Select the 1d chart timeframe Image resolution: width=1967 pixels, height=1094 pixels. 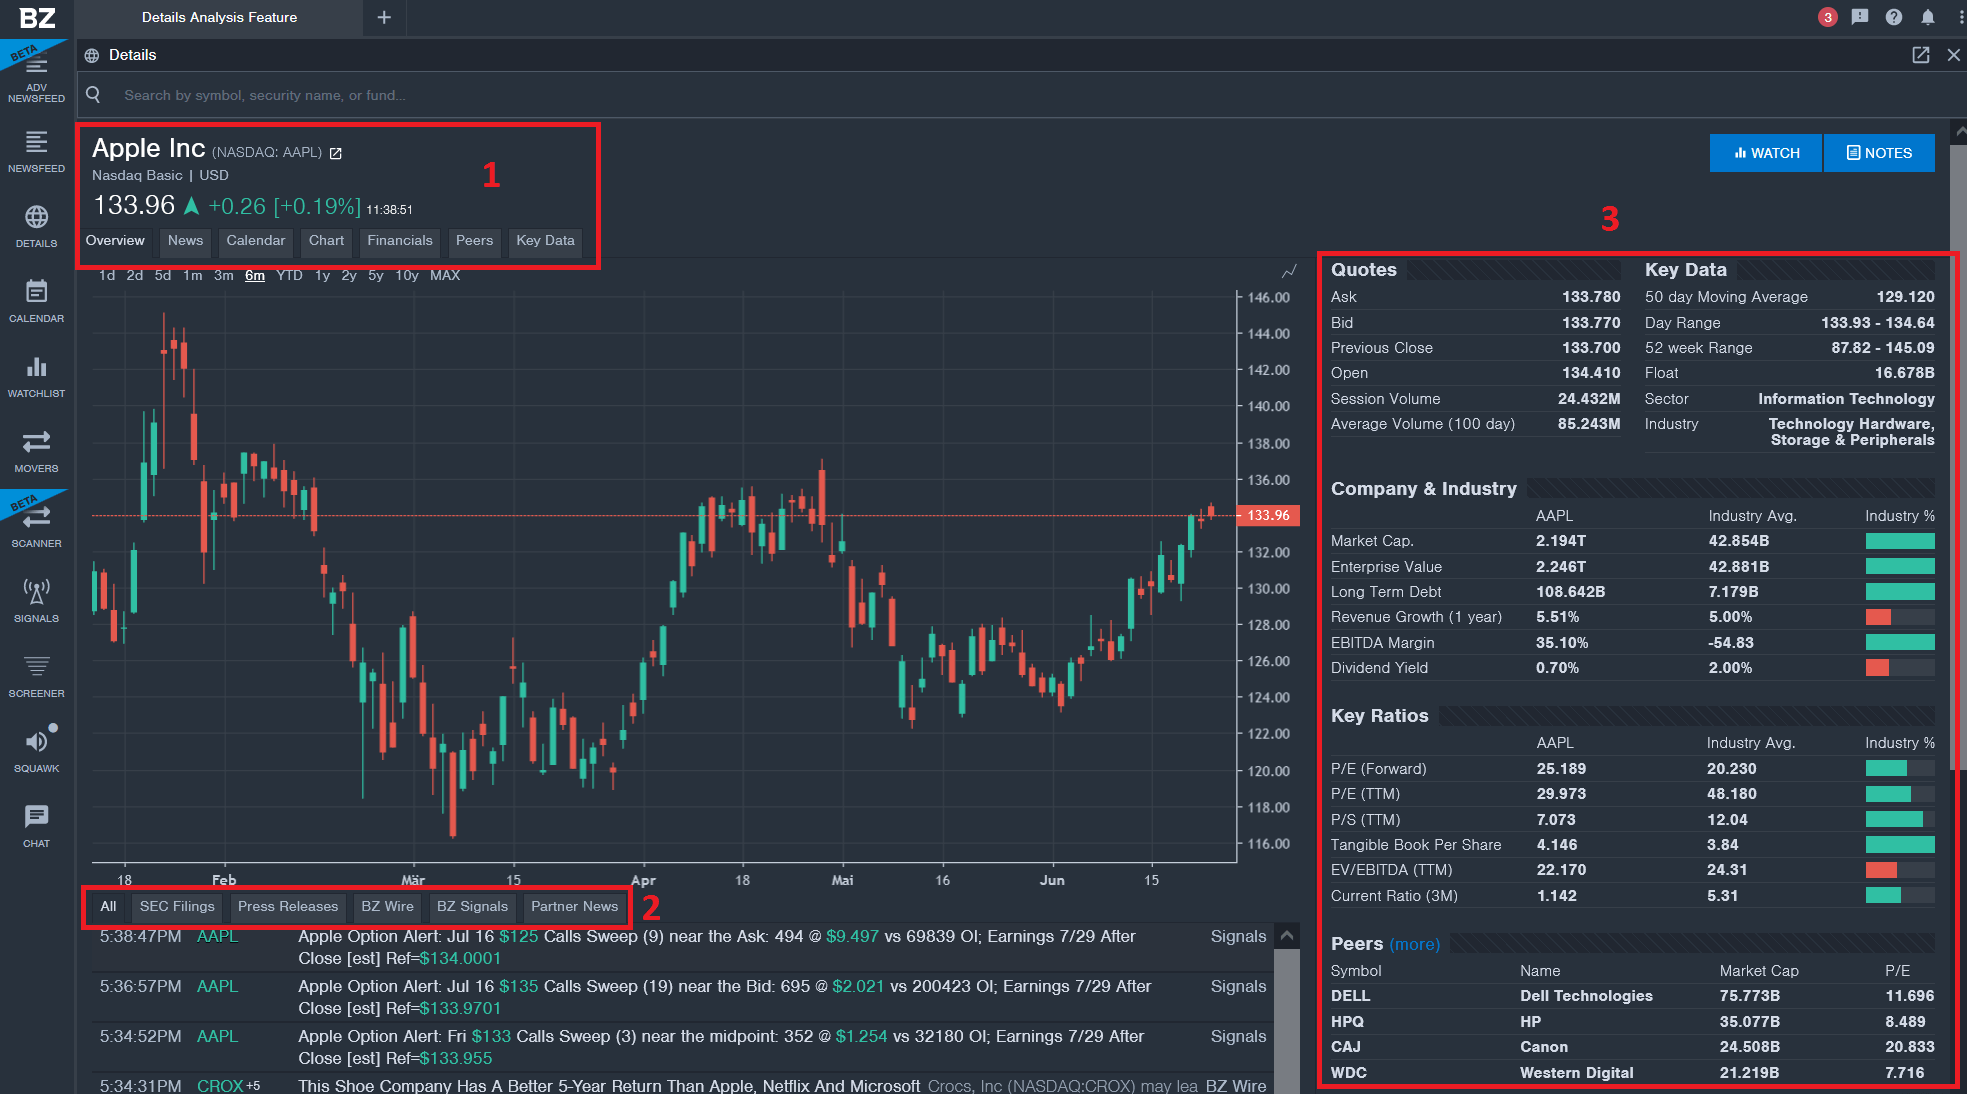tap(107, 275)
